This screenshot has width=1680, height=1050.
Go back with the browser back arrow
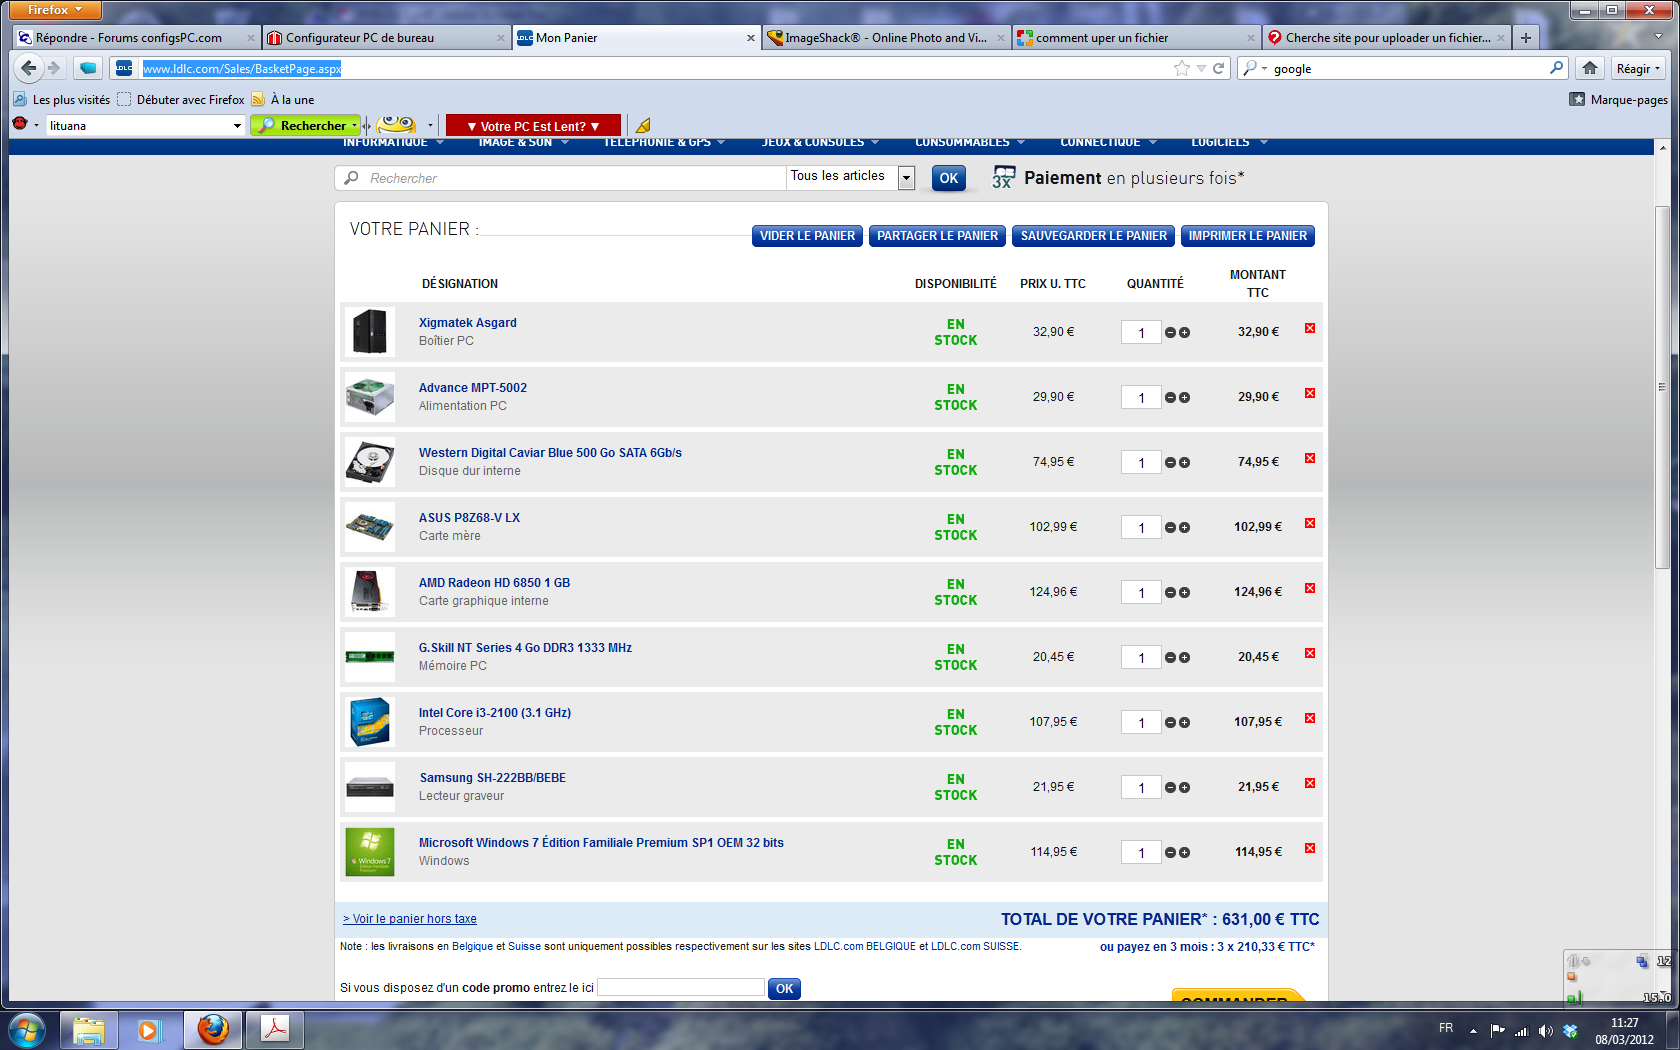(x=29, y=68)
